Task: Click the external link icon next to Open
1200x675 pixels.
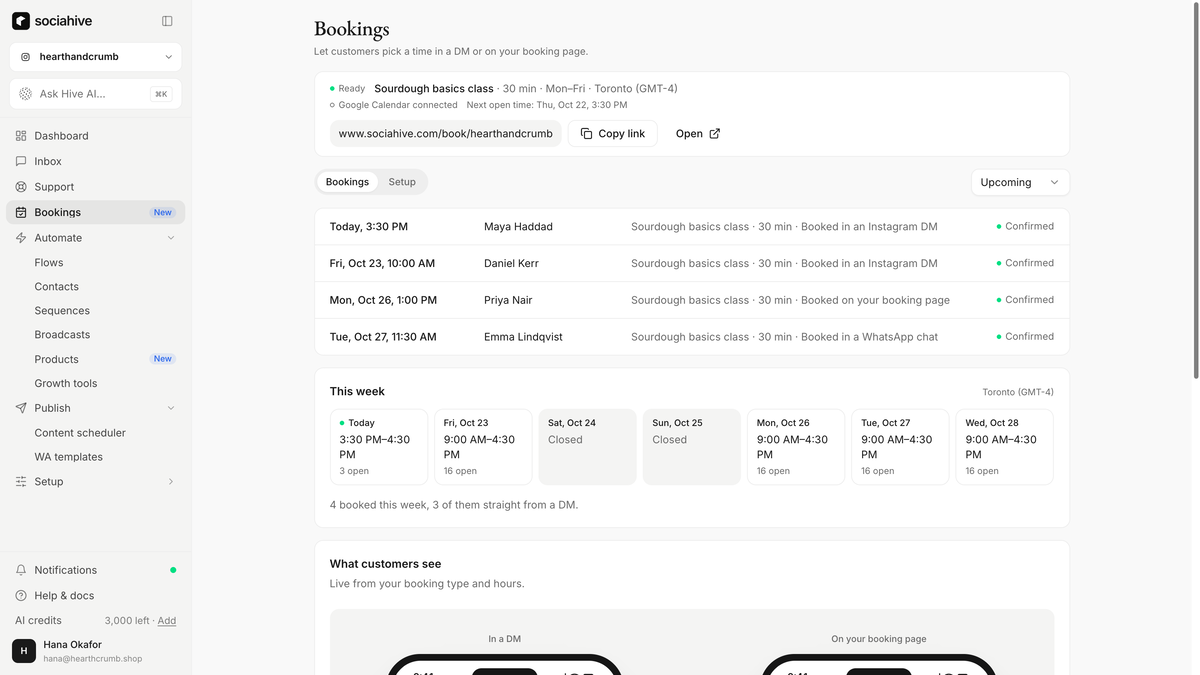Action: click(714, 134)
